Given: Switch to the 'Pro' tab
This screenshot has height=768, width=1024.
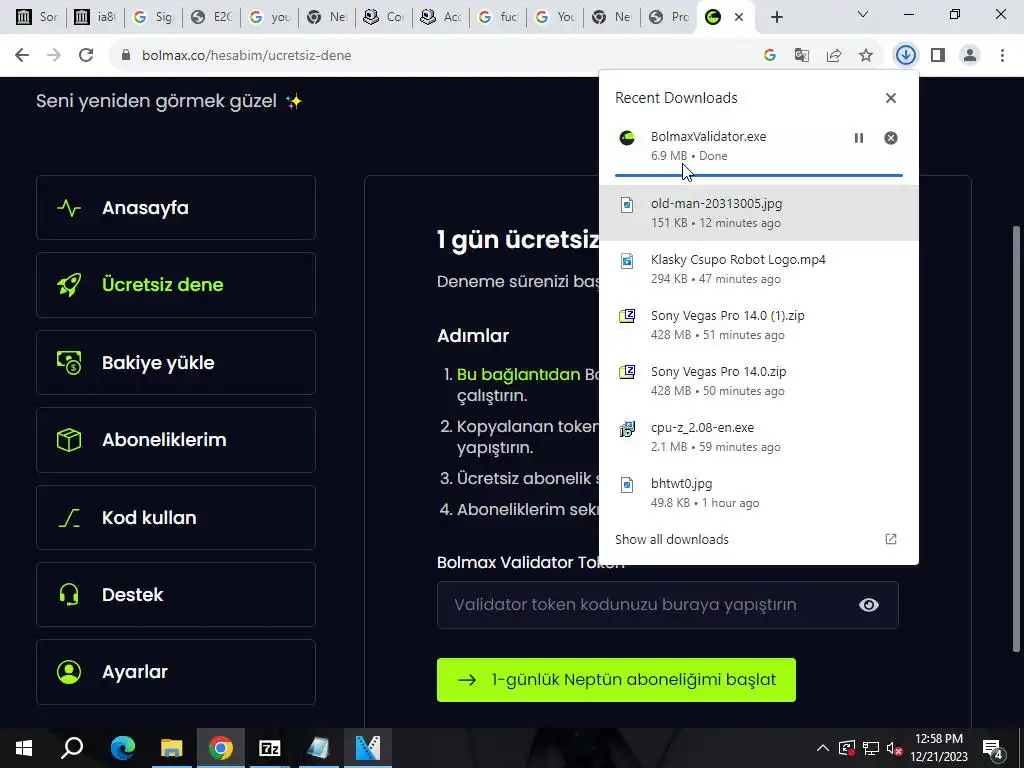Looking at the screenshot, I should click(669, 17).
